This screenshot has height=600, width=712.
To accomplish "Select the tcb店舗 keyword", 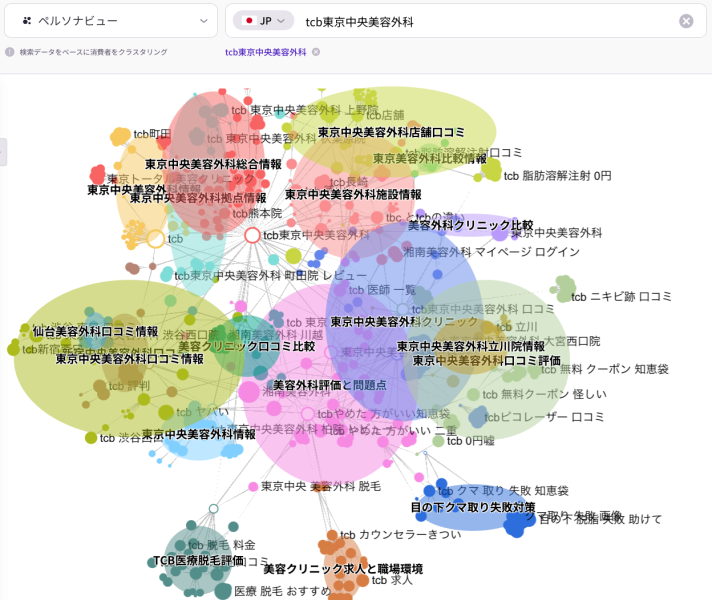I will coord(385,115).
